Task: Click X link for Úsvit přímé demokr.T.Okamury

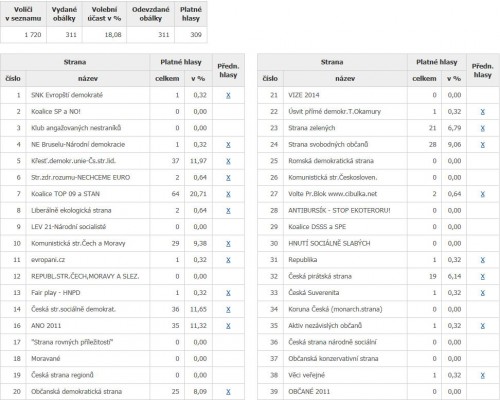Action: click(x=482, y=112)
